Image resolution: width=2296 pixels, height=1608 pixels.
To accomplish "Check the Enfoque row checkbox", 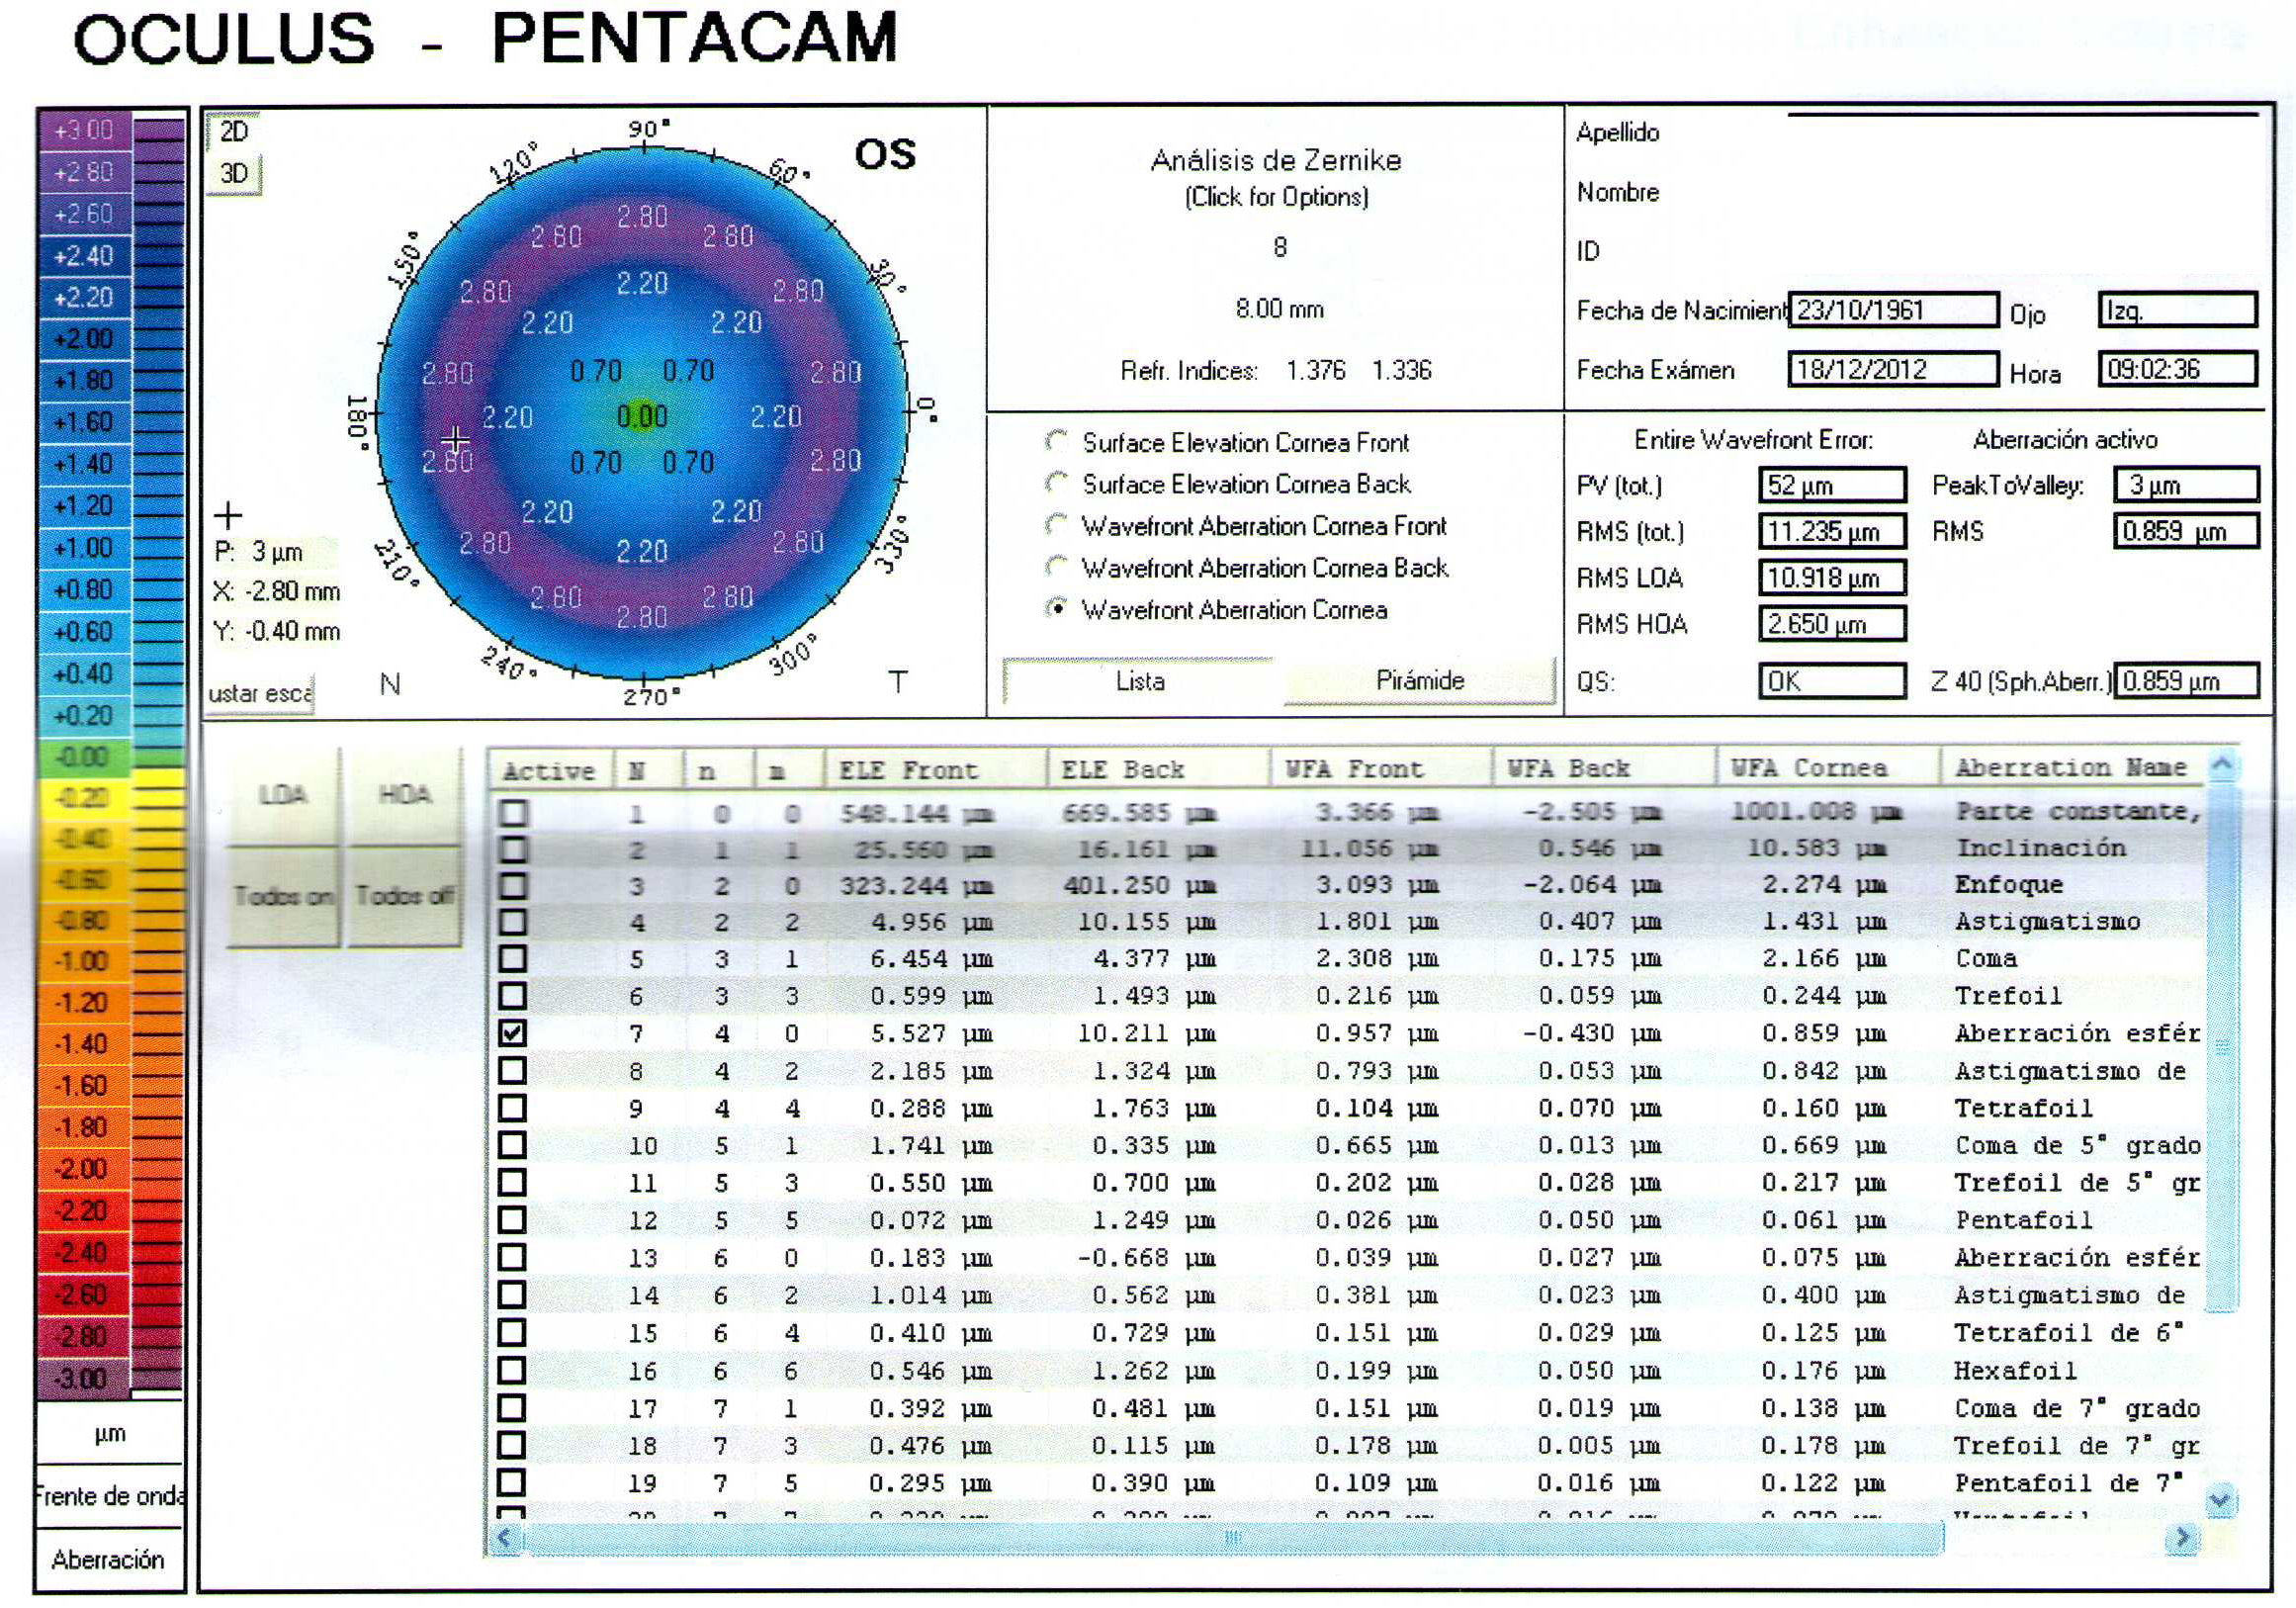I will [x=513, y=886].
